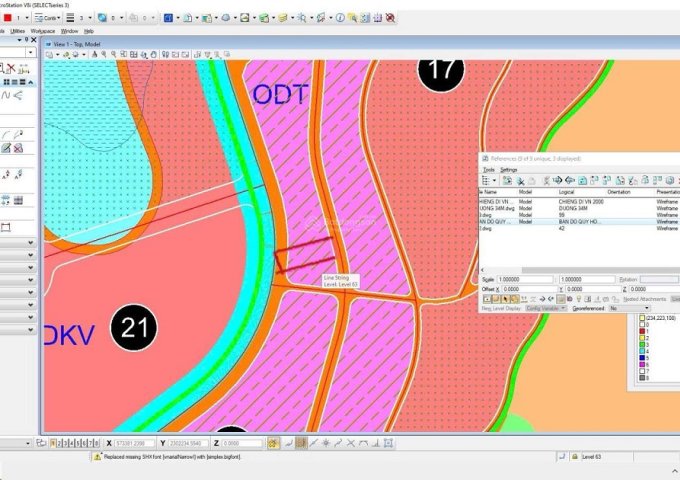Click the red active color swatch in Attributes toolbar
This screenshot has height=480, width=680.
[x=7, y=18]
